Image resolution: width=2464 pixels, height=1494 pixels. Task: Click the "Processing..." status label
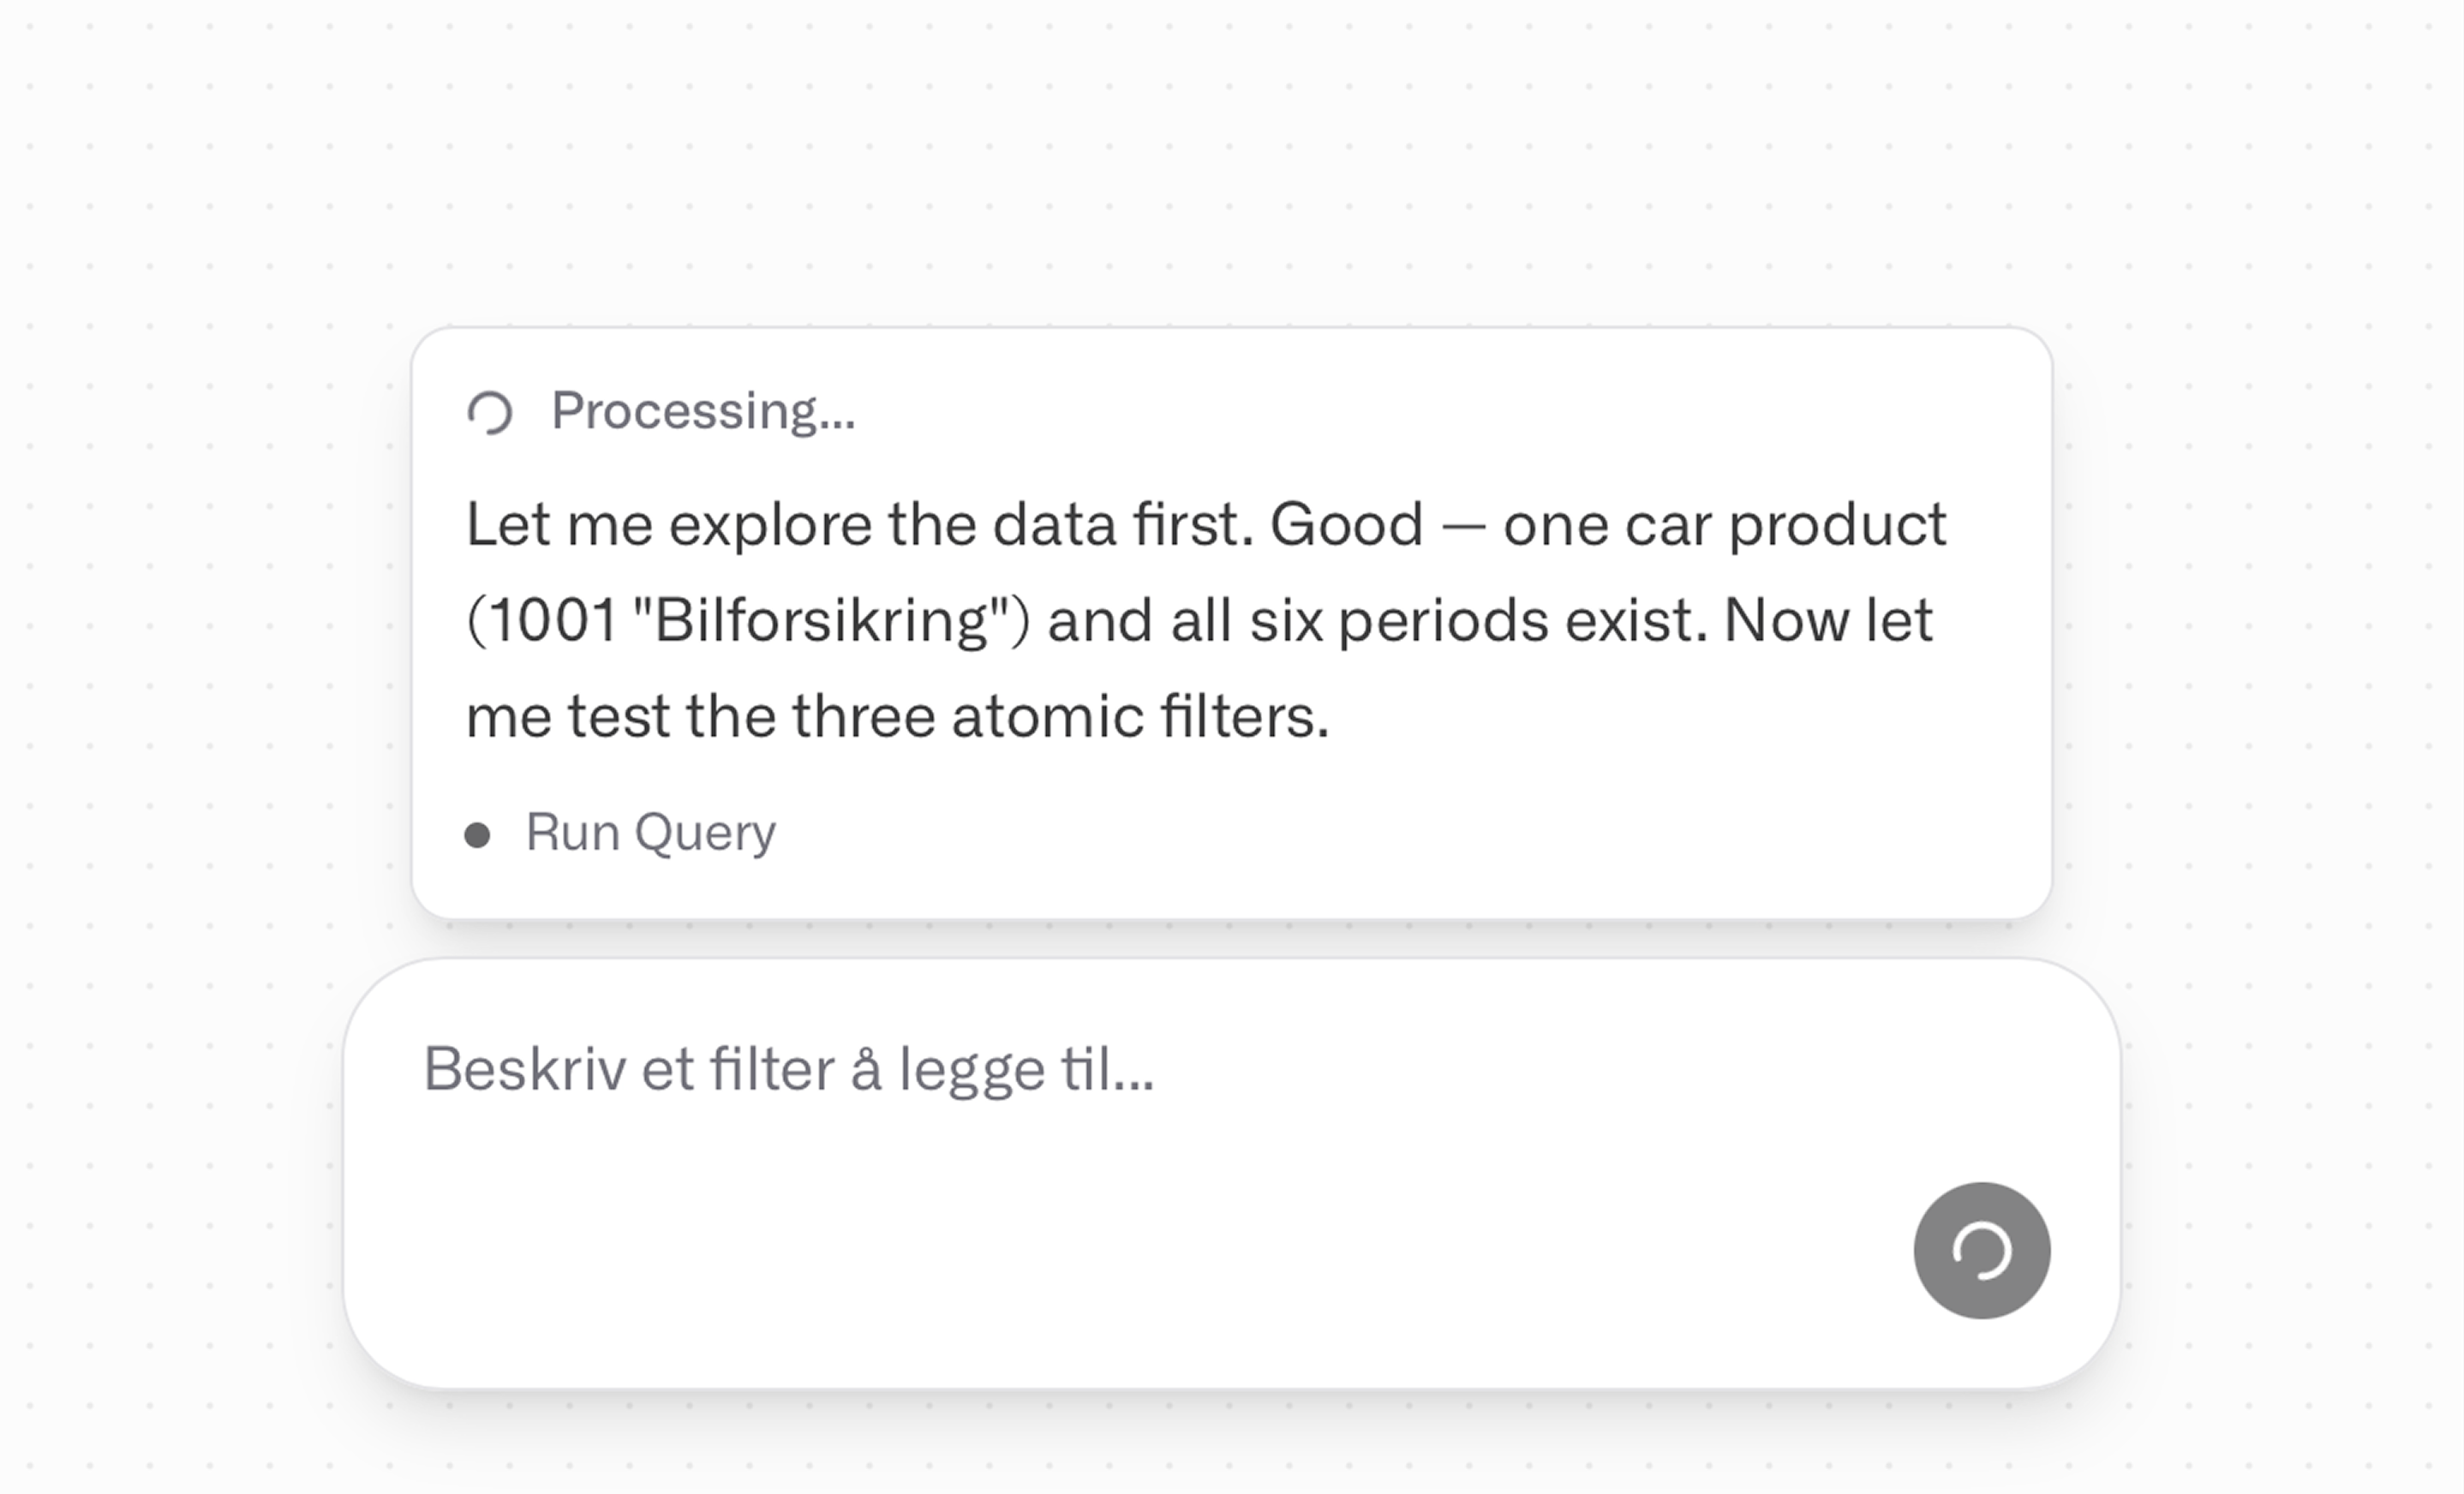703,410
